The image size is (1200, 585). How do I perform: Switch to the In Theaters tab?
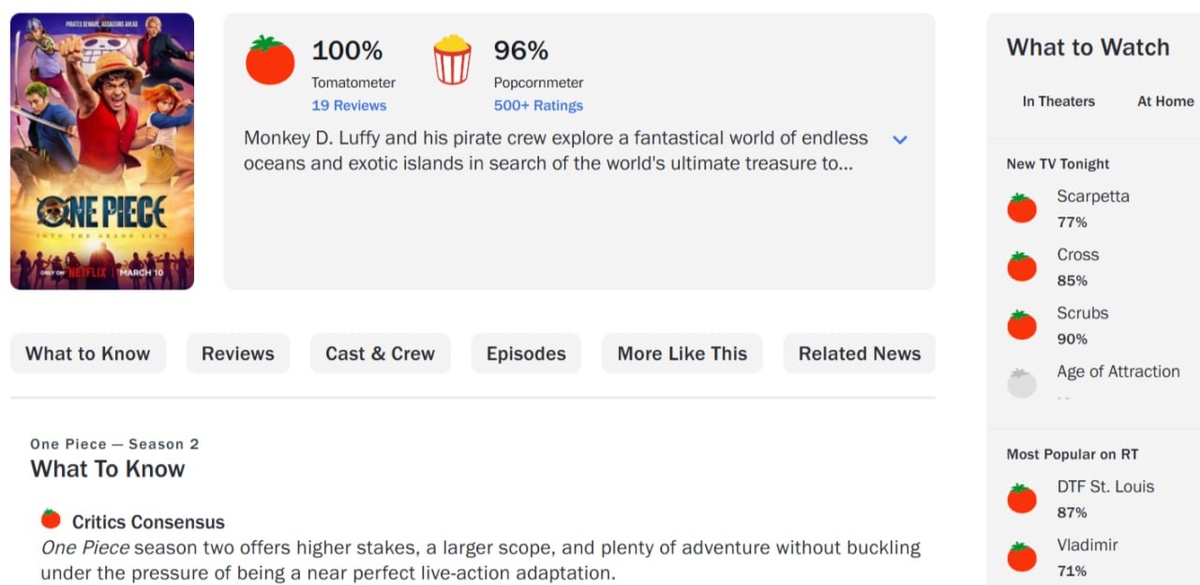1058,101
